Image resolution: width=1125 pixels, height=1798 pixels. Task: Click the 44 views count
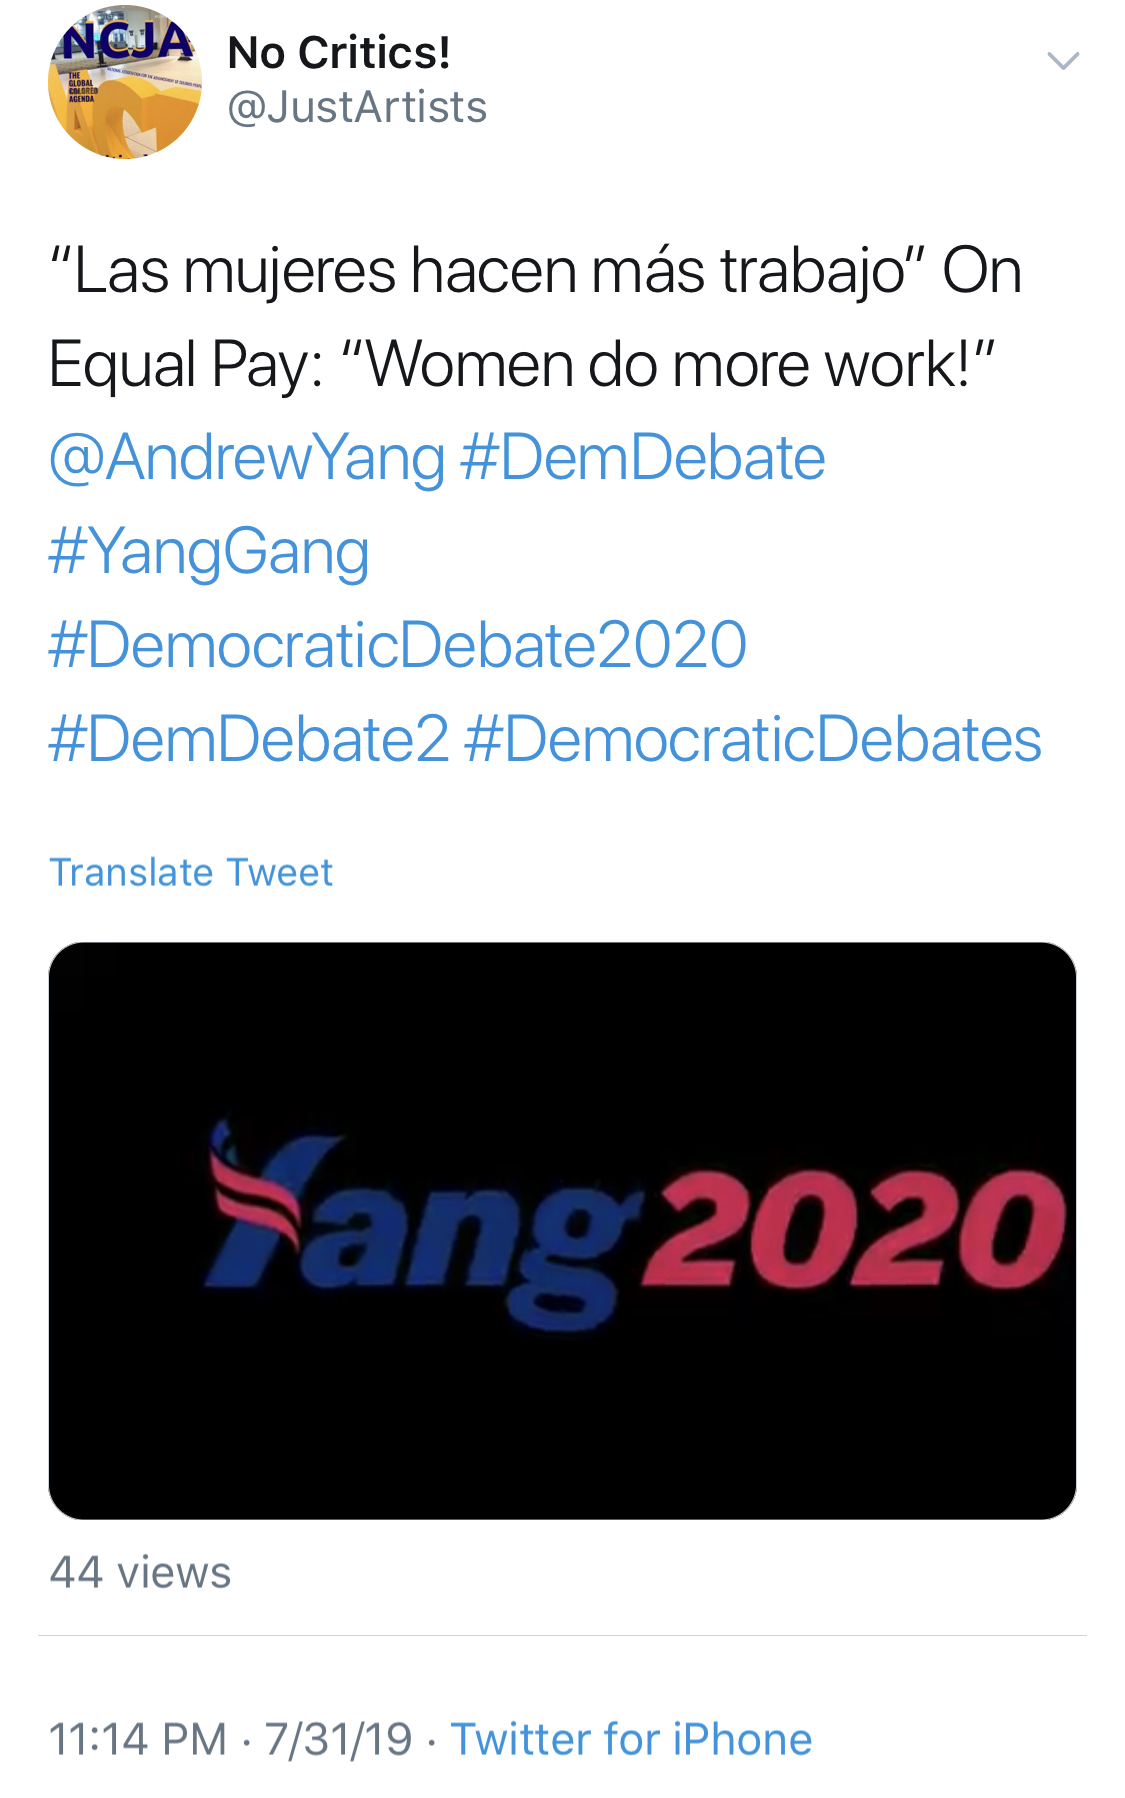point(140,1572)
